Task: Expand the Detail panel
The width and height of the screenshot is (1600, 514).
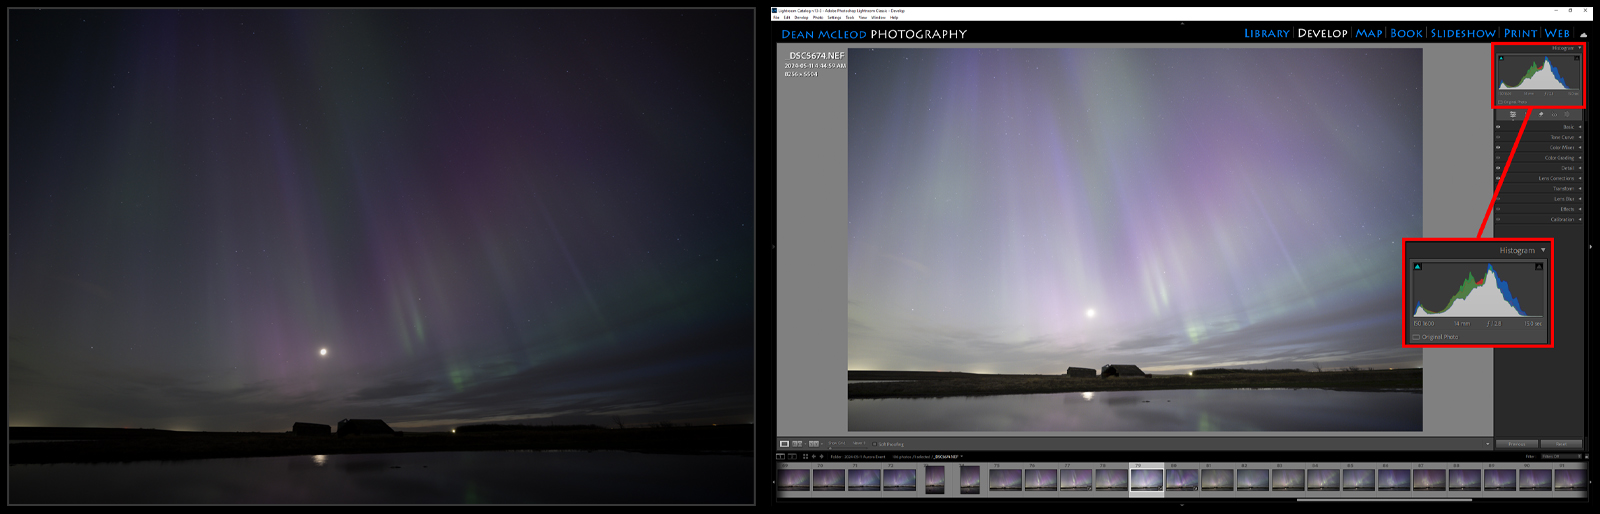Action: [1580, 168]
